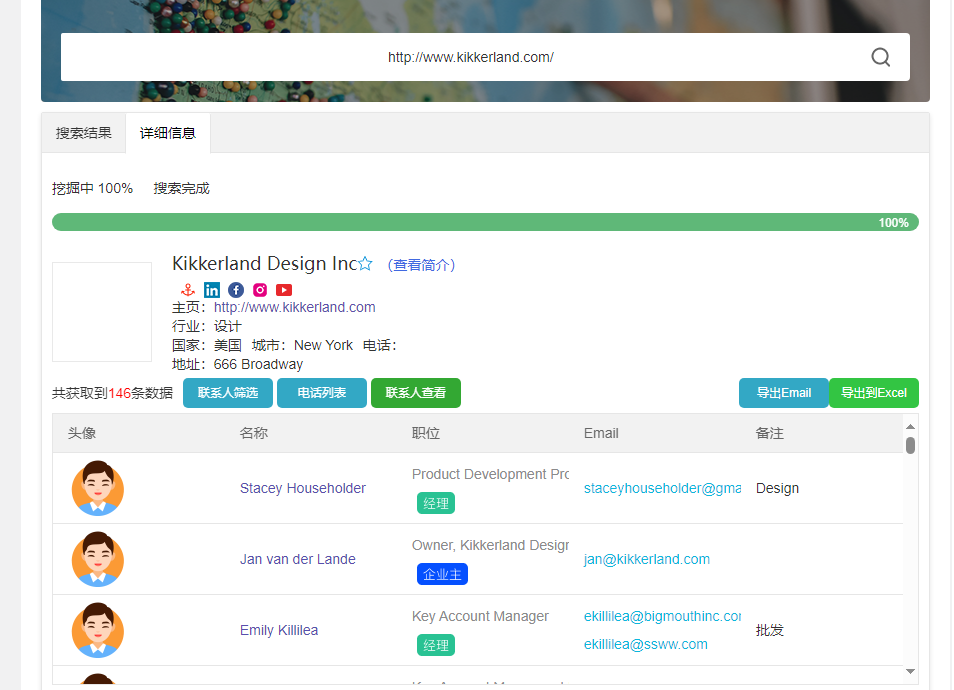Viewport: 954px width, 690px height.
Task: Click the 职位 column header
Action: pos(426,433)
